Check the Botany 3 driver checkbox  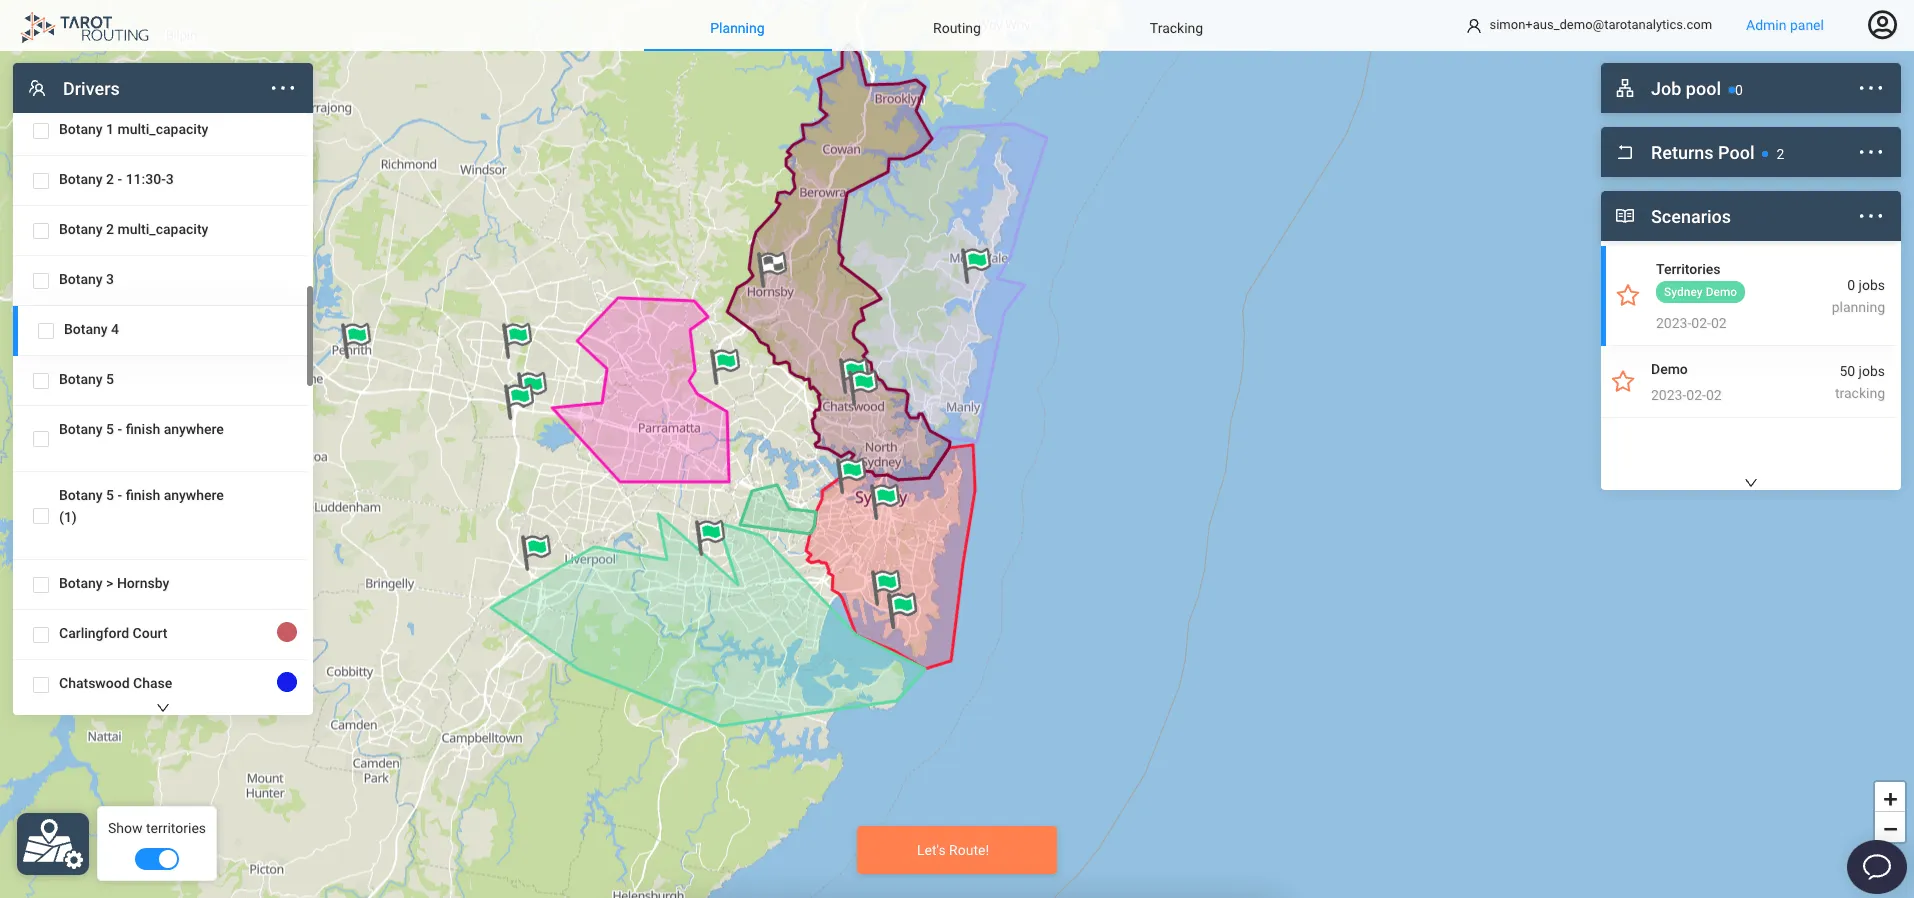[x=41, y=281]
